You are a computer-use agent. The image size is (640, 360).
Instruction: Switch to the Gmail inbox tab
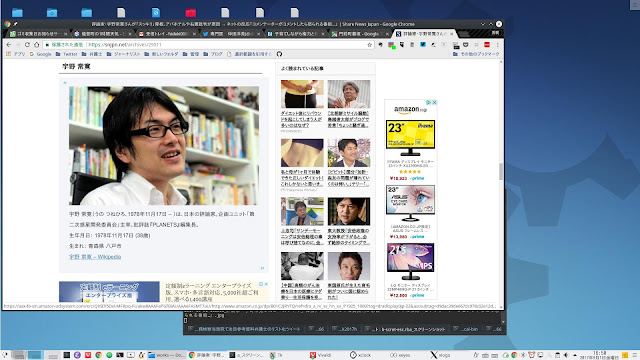[x=165, y=34]
